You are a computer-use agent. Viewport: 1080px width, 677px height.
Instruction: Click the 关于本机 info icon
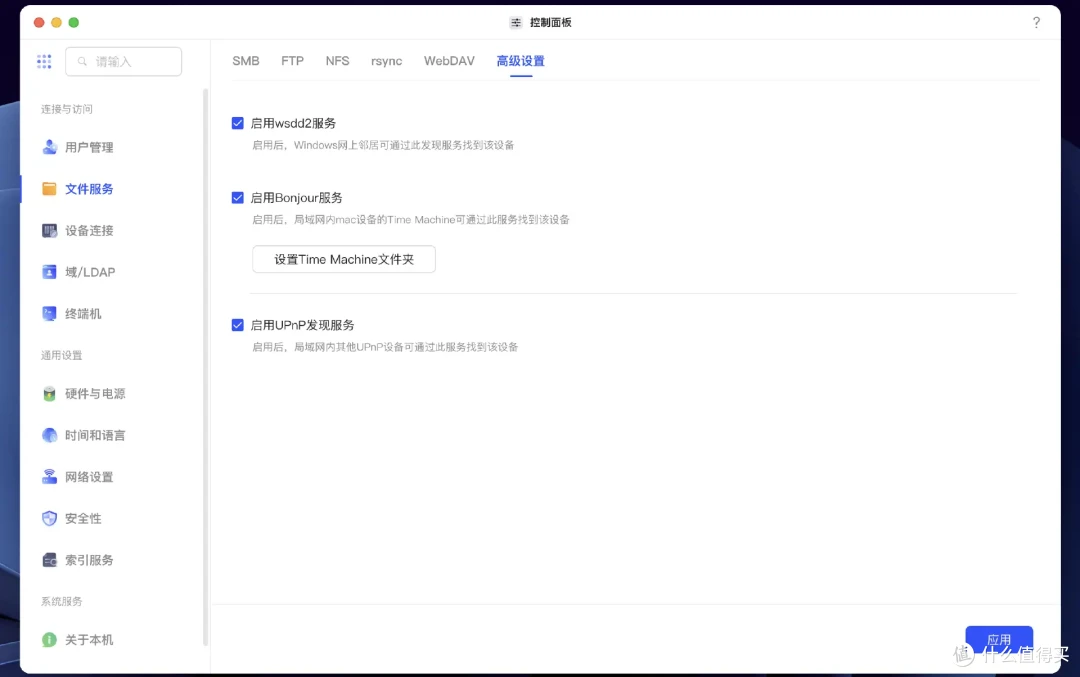tap(50, 640)
